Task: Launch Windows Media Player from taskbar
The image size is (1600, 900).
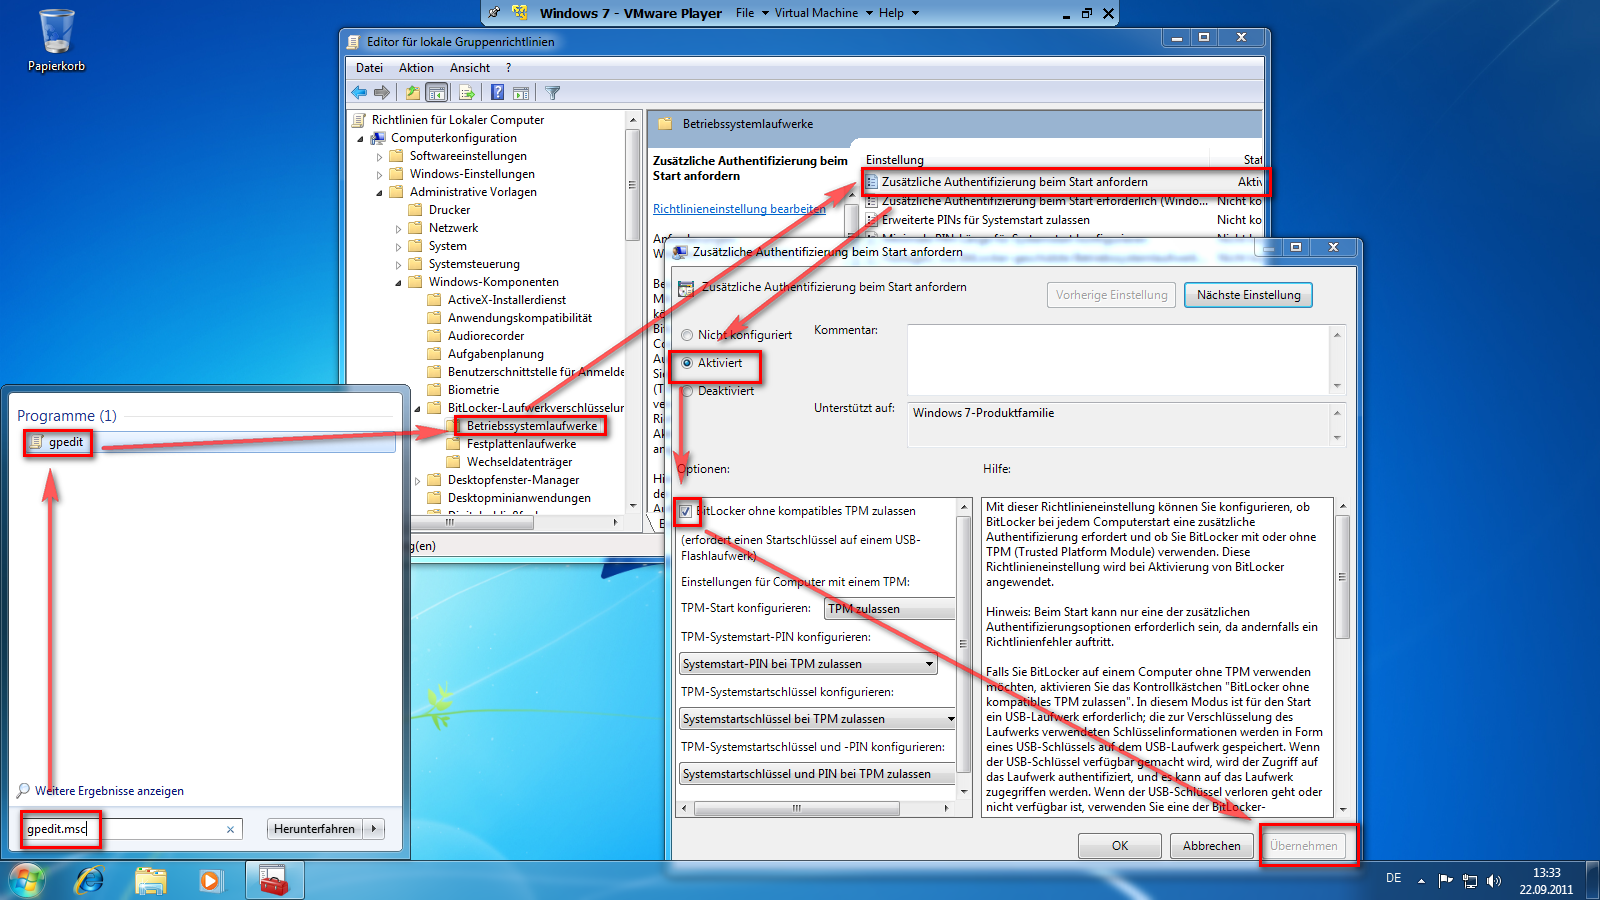Action: coord(210,880)
